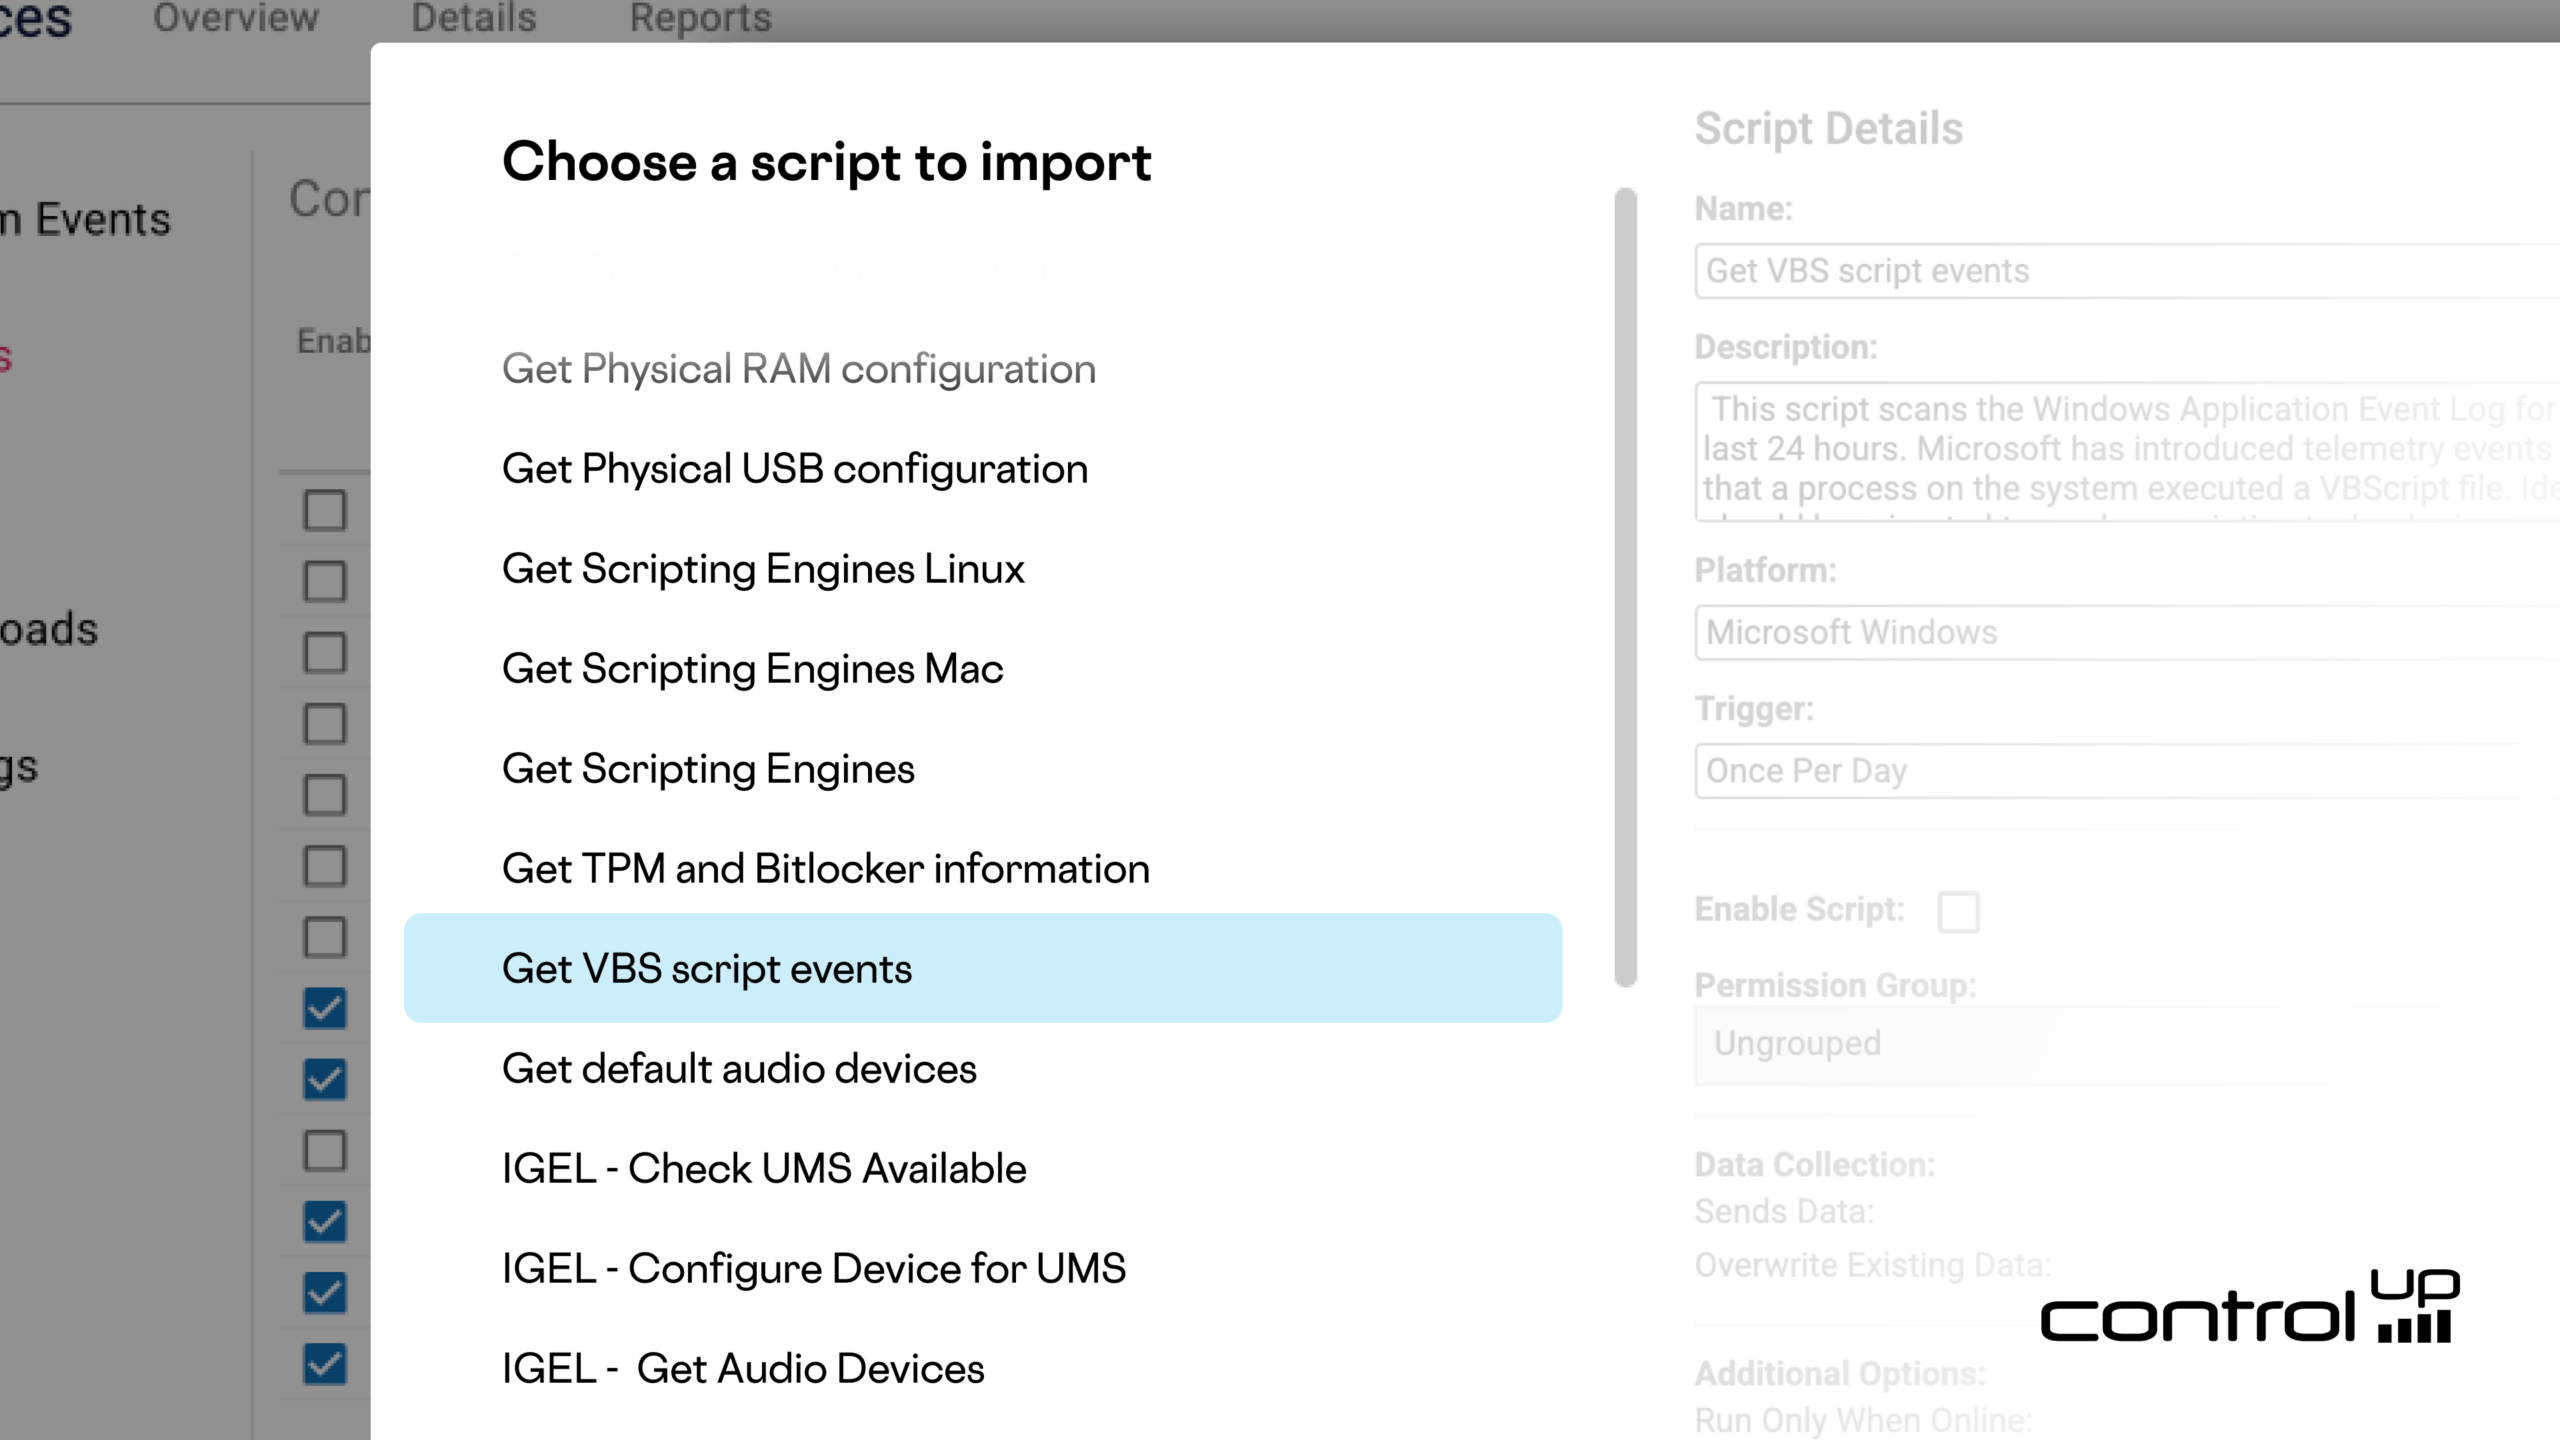Switch to the Details tab

point(472,18)
